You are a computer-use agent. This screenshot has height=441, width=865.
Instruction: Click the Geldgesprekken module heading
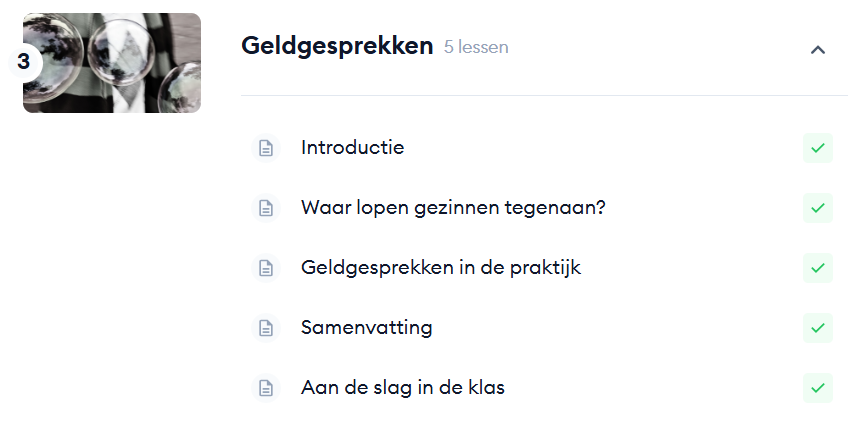(x=337, y=46)
